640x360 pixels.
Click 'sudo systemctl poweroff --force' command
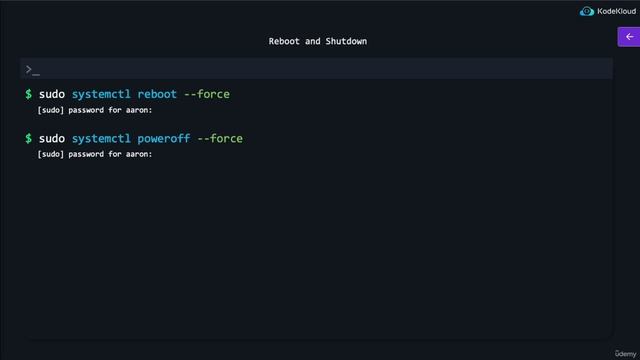pyautogui.click(x=141, y=138)
